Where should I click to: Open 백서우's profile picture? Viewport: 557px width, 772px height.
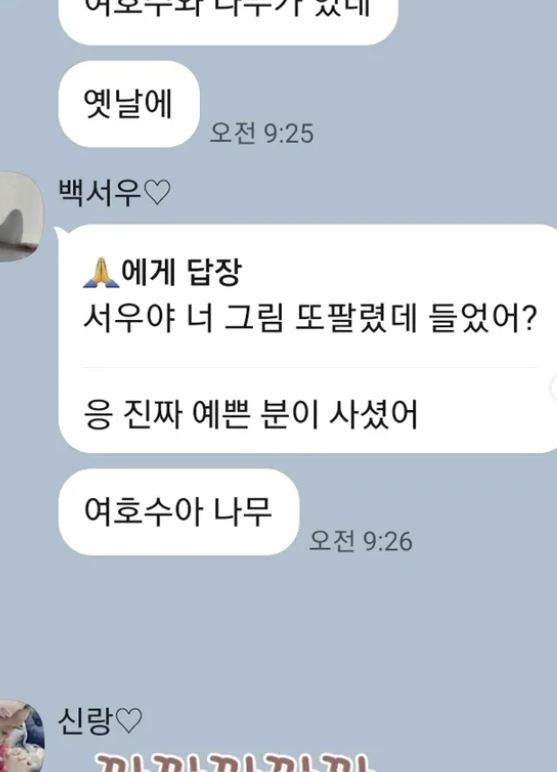pyautogui.click(x=19, y=217)
